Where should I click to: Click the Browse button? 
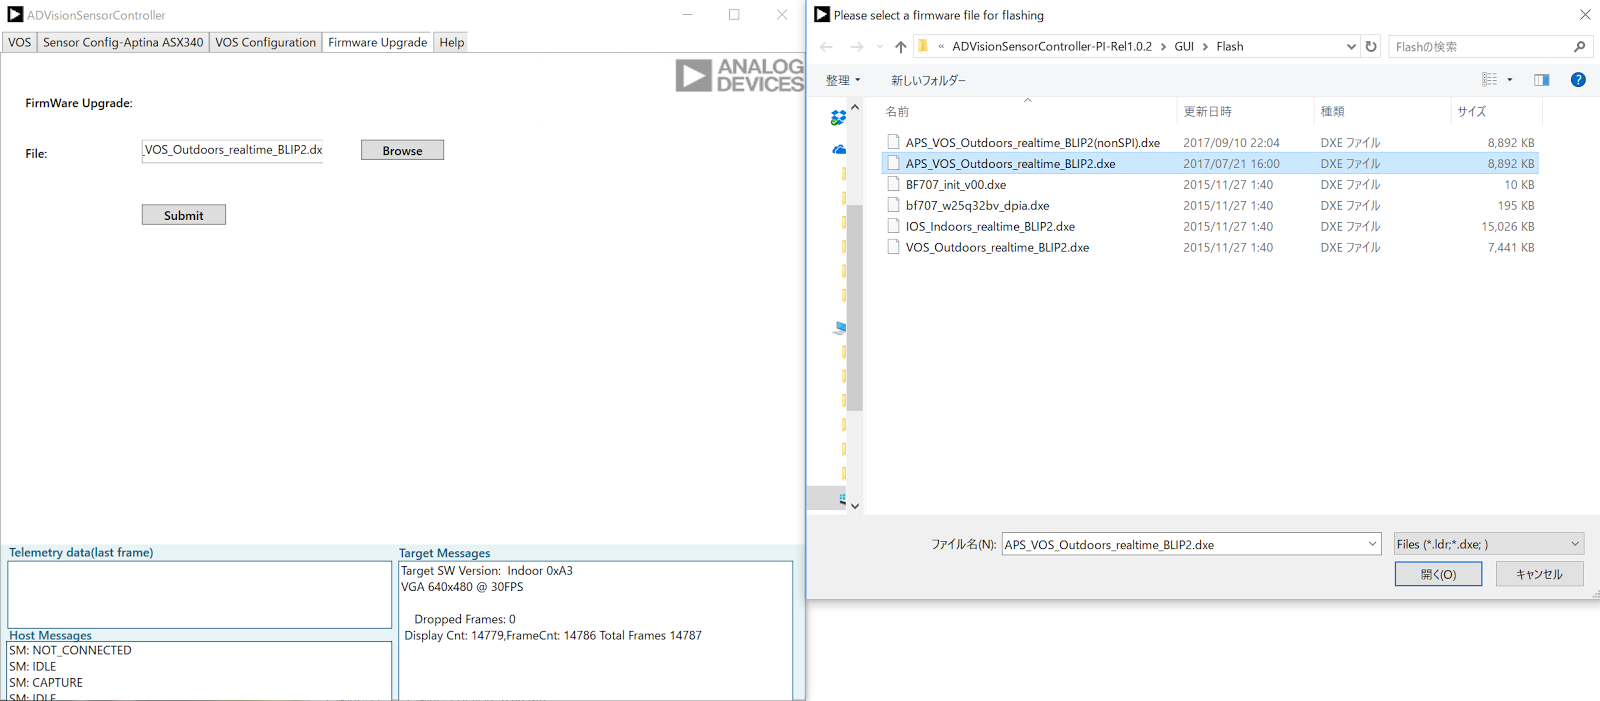(402, 150)
